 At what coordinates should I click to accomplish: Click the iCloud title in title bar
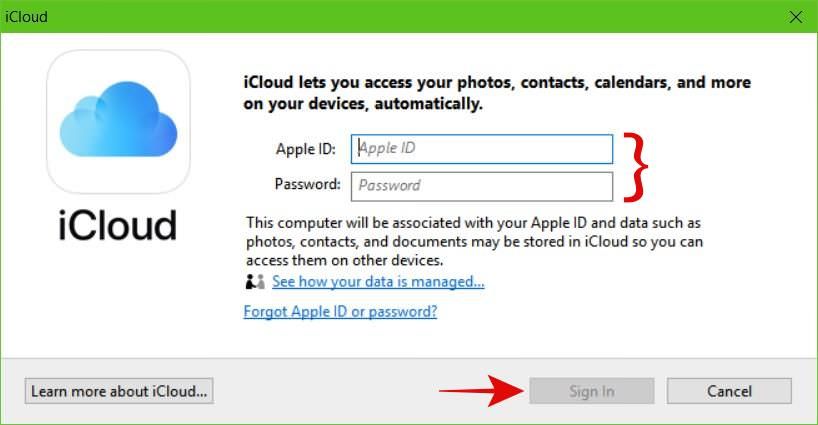(x=26, y=17)
